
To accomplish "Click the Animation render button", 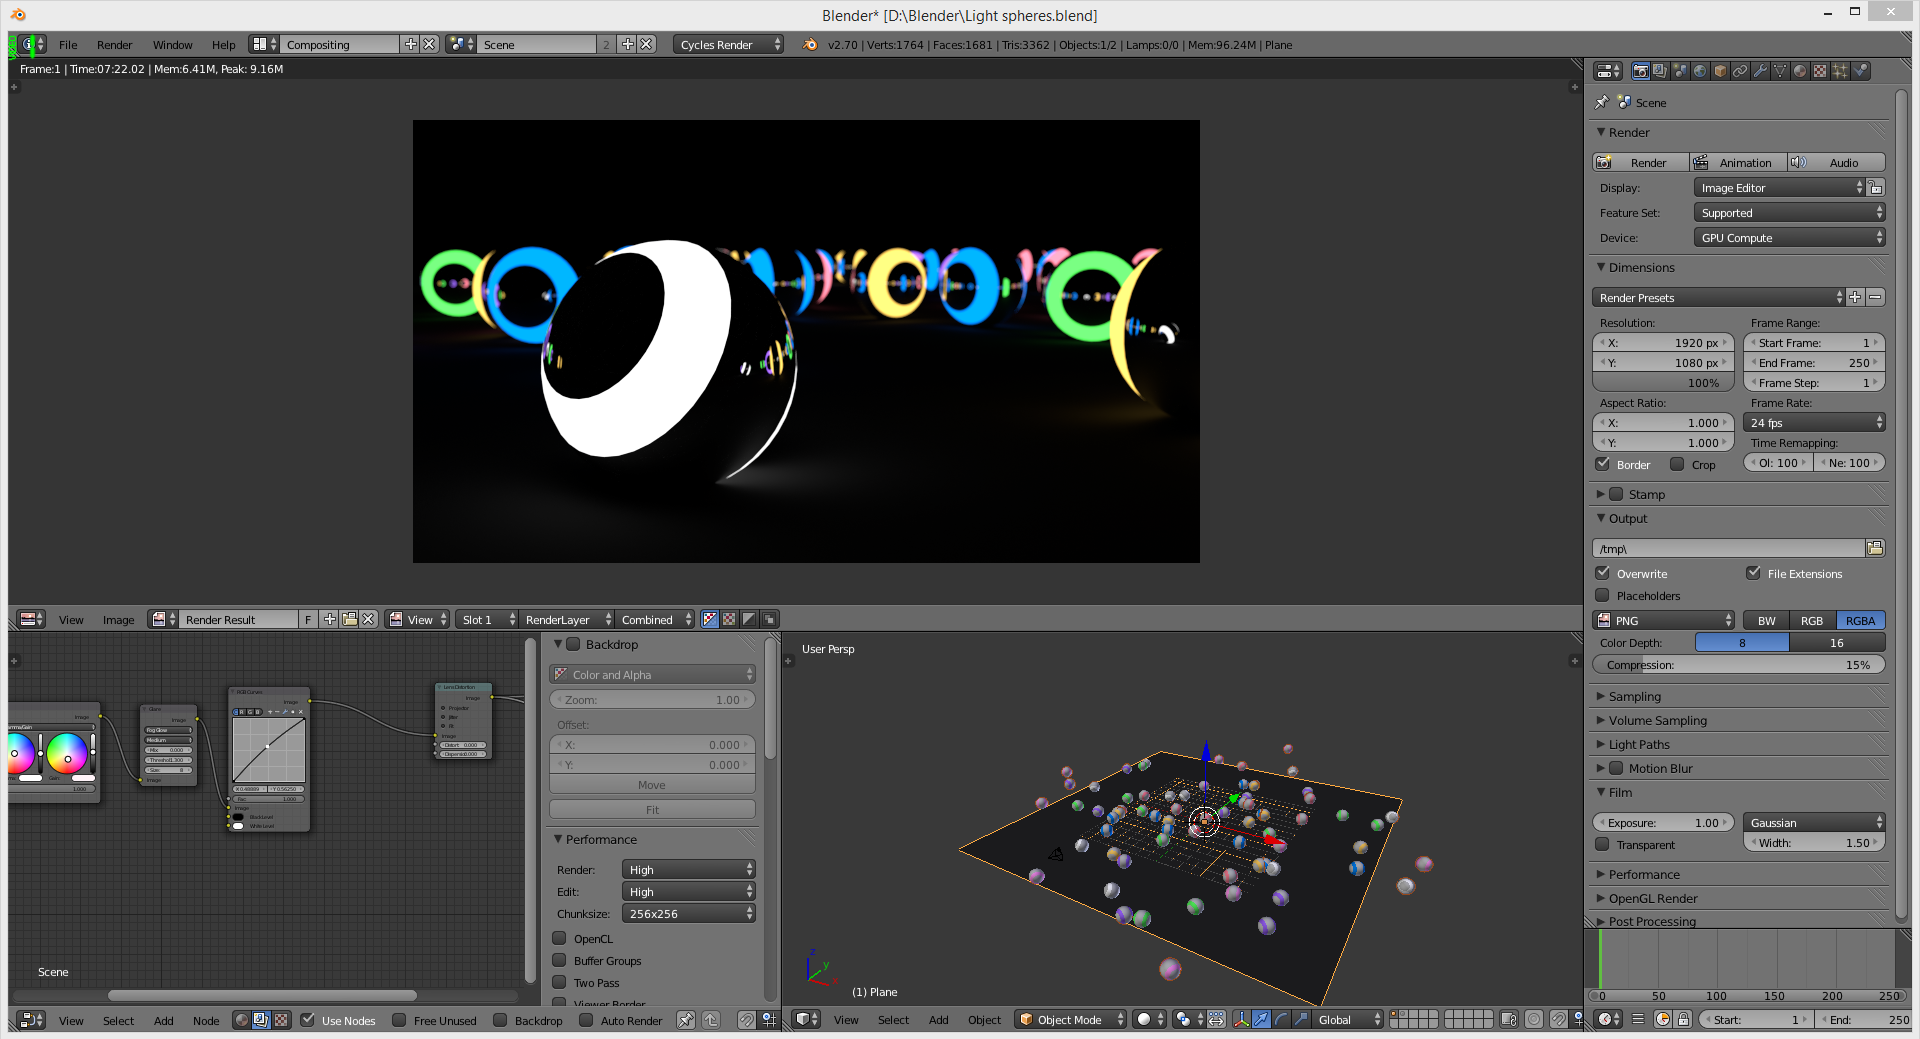I will pos(1738,162).
